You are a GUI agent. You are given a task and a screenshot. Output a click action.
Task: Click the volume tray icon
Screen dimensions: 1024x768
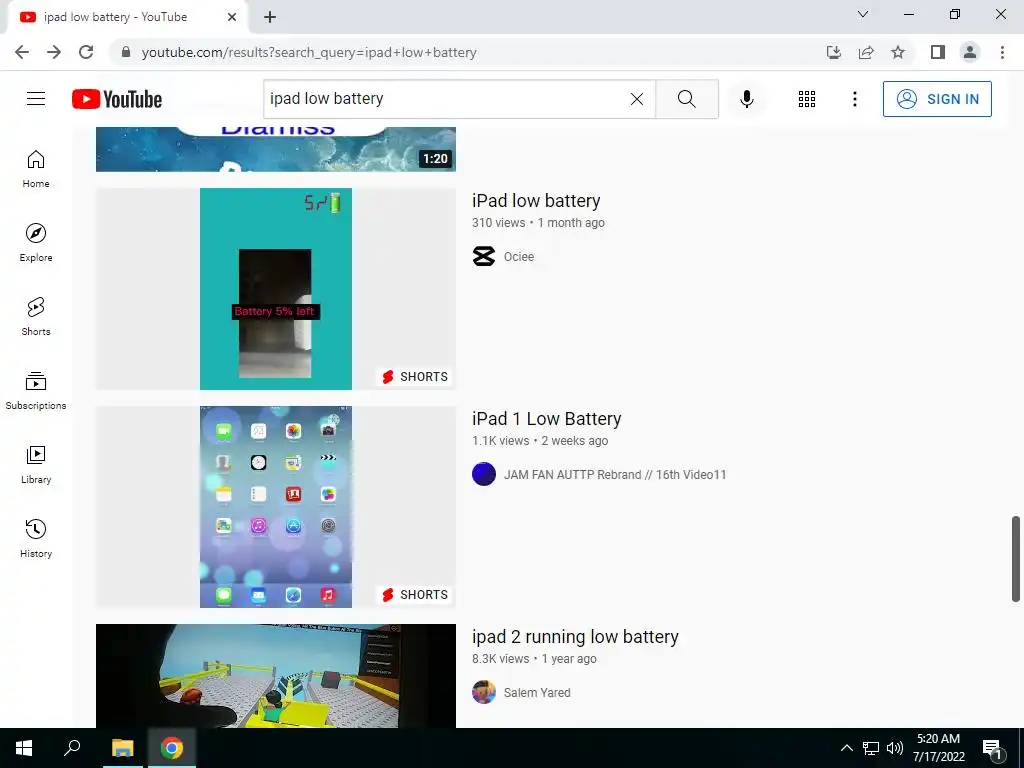click(x=895, y=748)
